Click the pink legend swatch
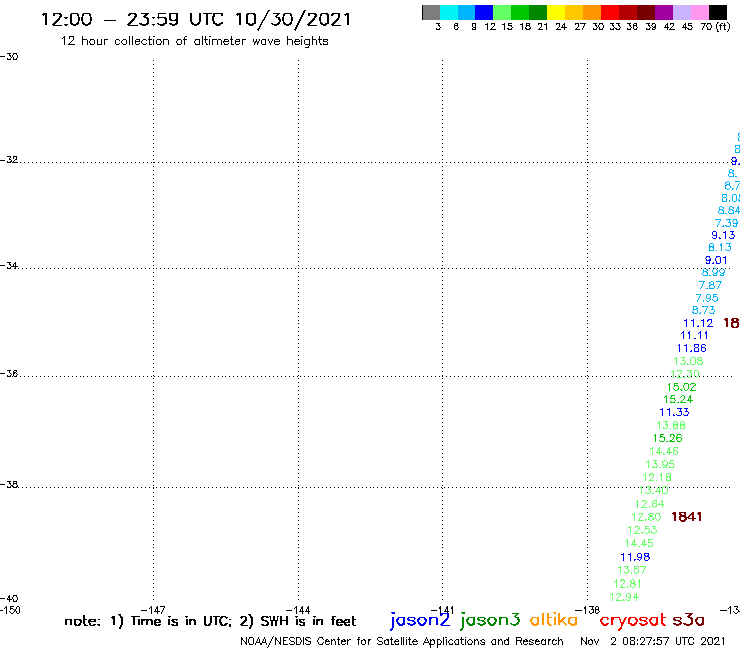The height and width of the screenshot is (650, 740). coord(700,12)
